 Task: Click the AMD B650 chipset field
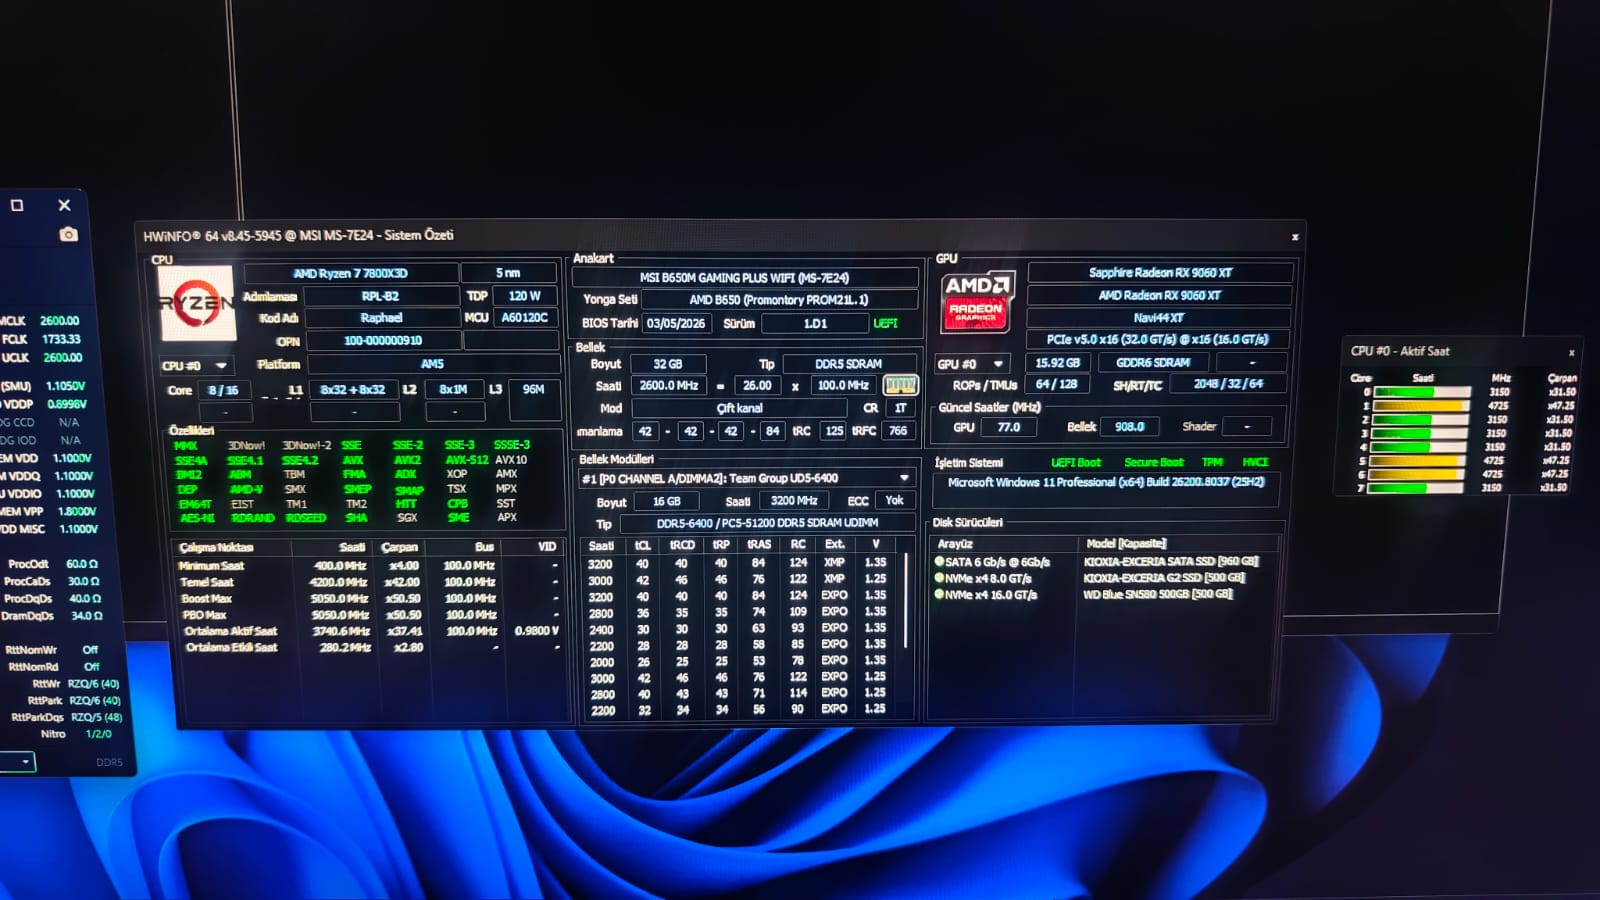pyautogui.click(x=779, y=300)
